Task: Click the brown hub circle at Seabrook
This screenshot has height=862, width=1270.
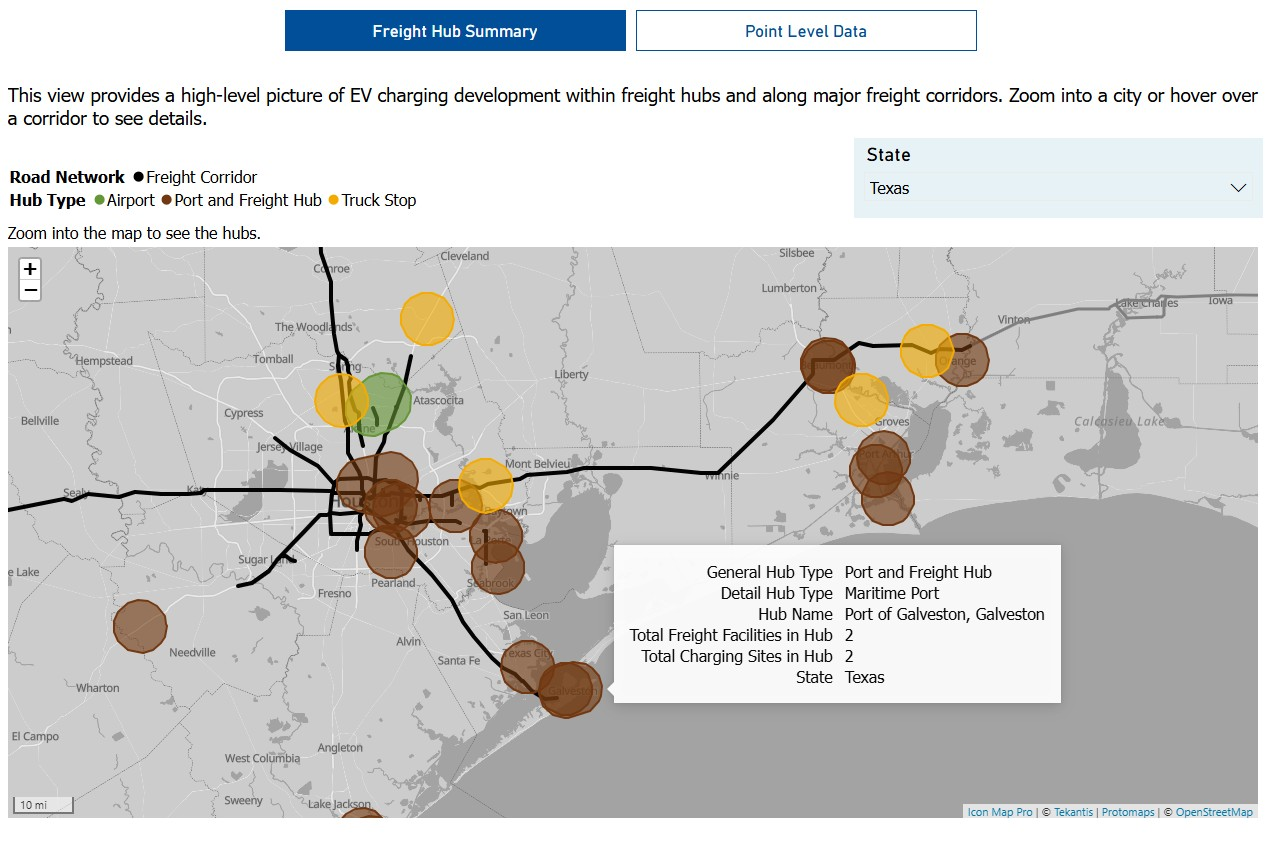Action: [x=498, y=567]
